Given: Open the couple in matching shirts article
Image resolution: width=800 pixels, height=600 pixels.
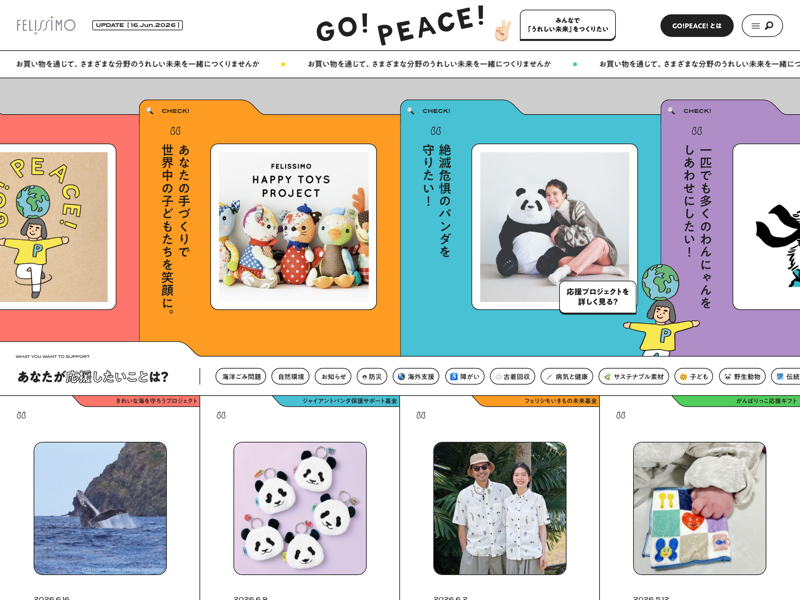Looking at the screenshot, I should point(499,508).
